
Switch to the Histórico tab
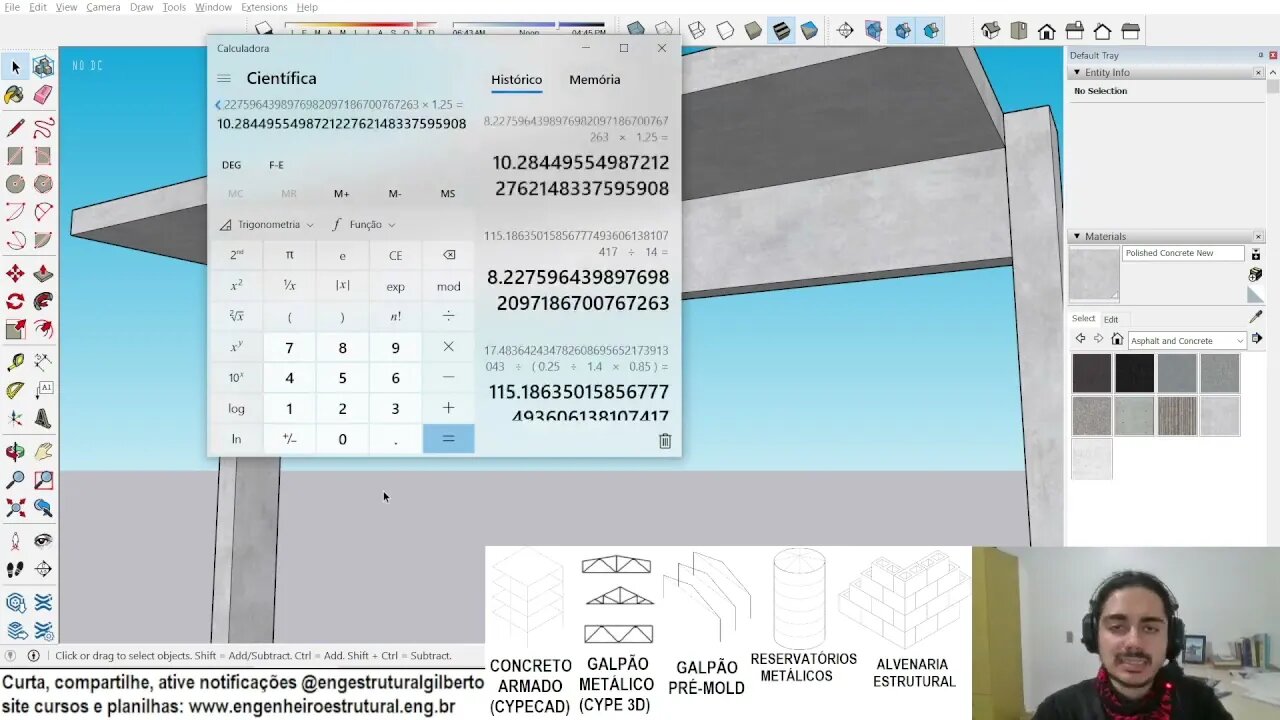point(516,80)
